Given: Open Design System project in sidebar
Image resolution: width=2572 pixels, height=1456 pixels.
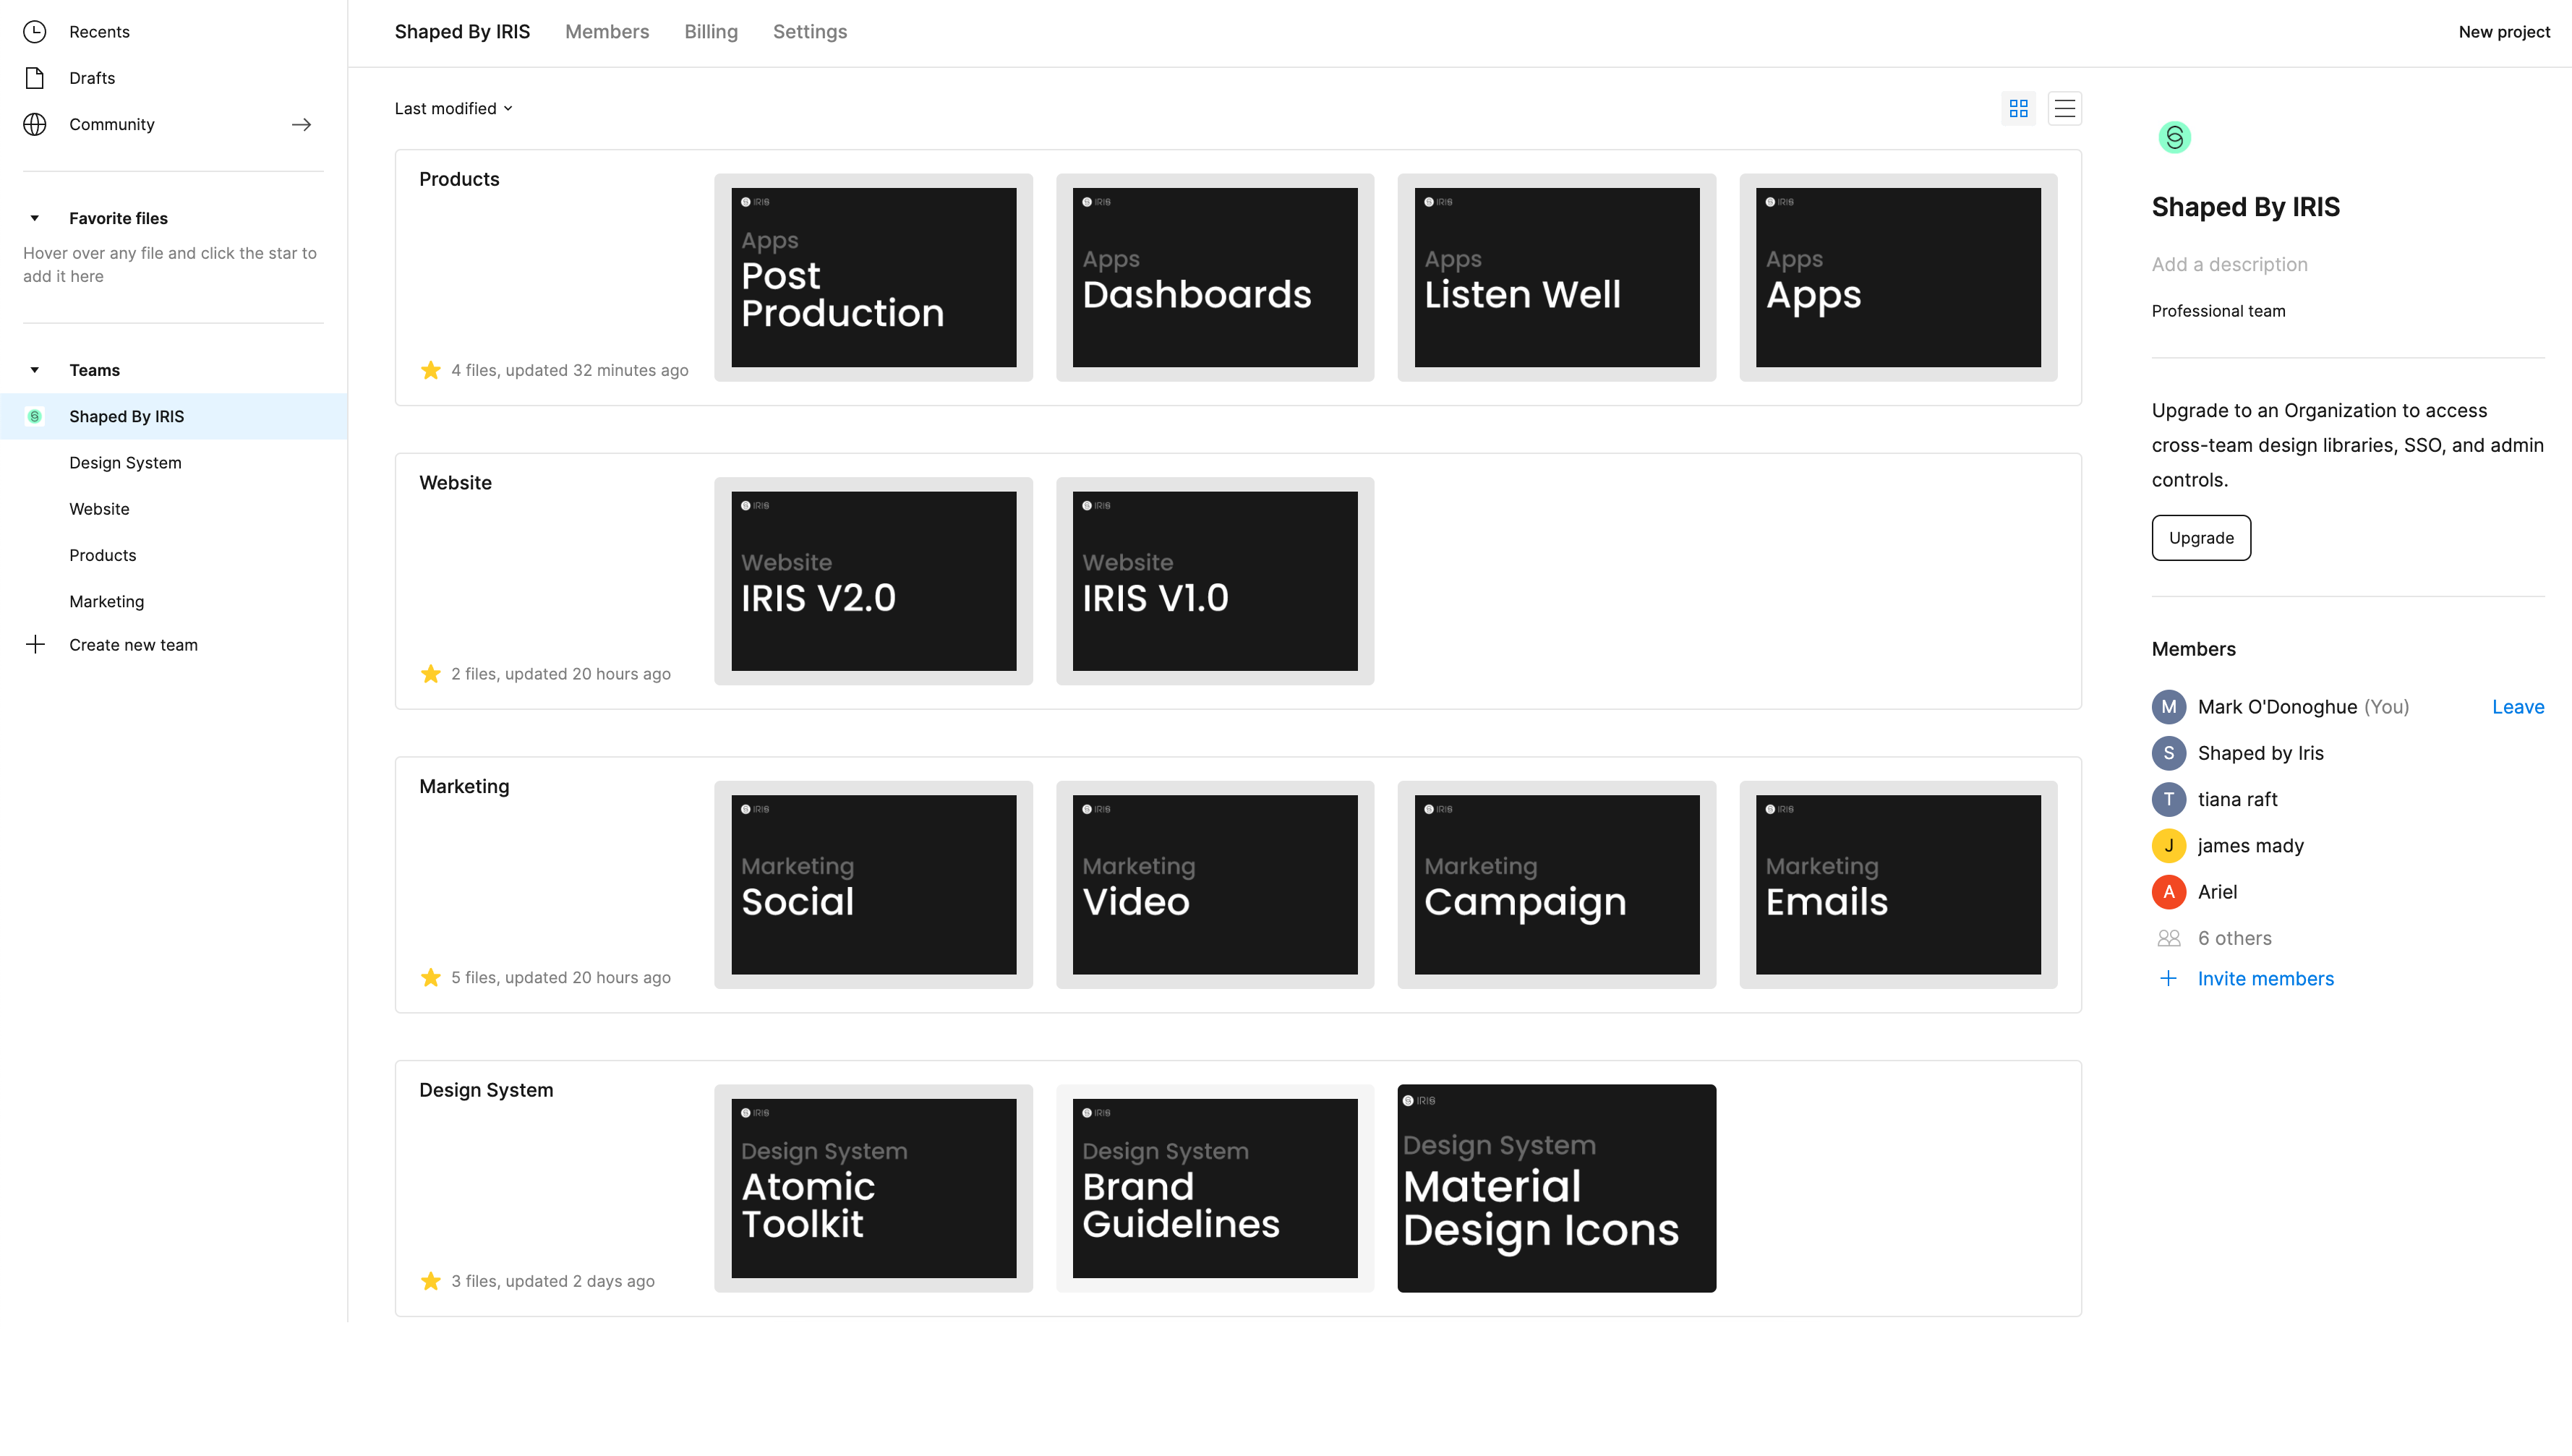Looking at the screenshot, I should coord(125,462).
